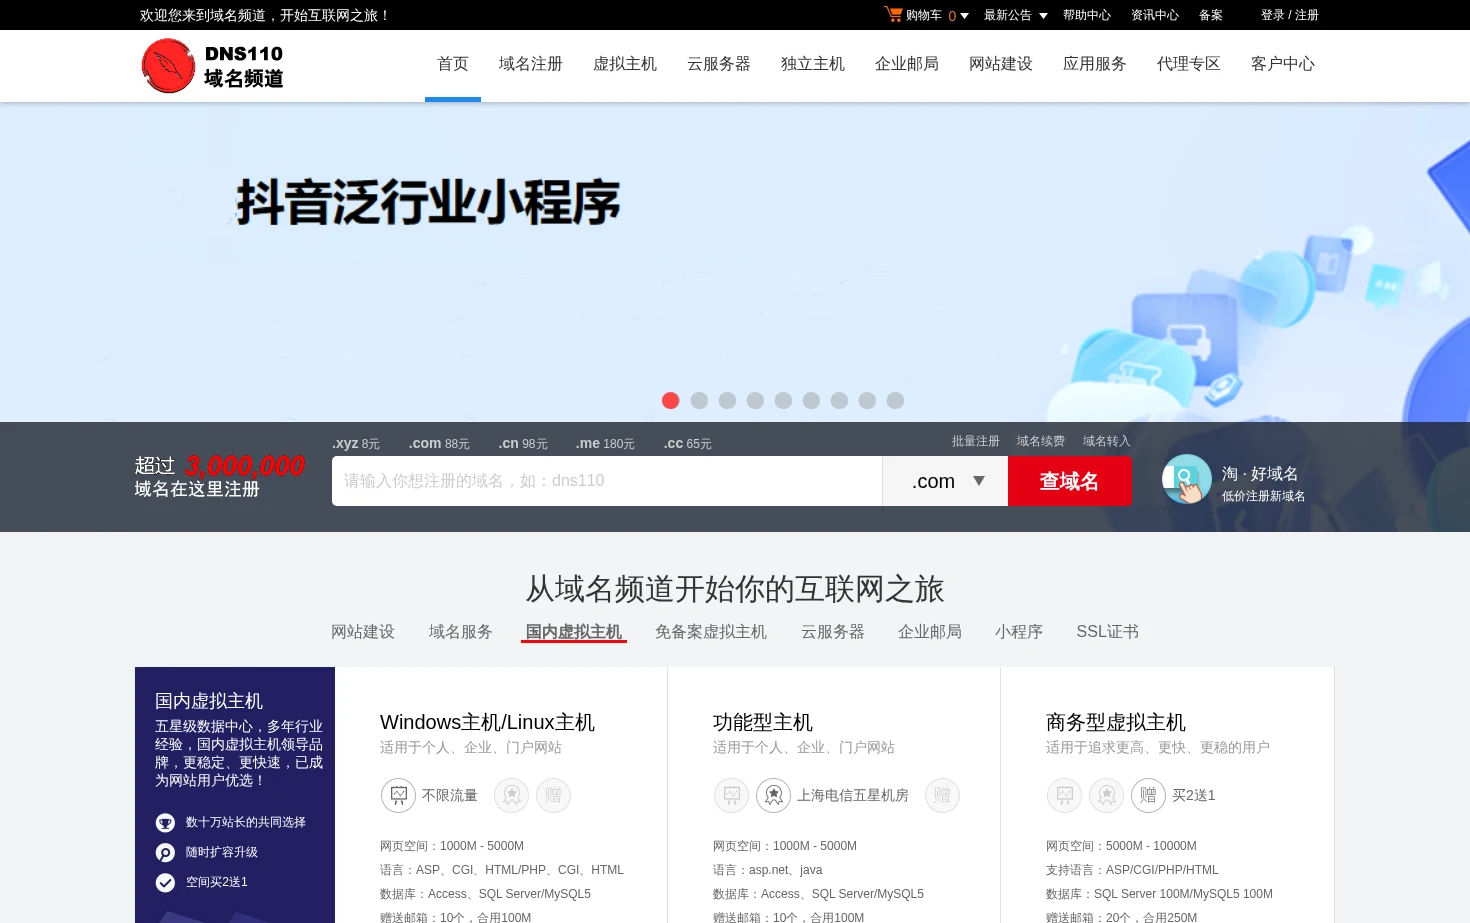Open 云服务器 navigation item
1470x923 pixels.
(x=719, y=64)
